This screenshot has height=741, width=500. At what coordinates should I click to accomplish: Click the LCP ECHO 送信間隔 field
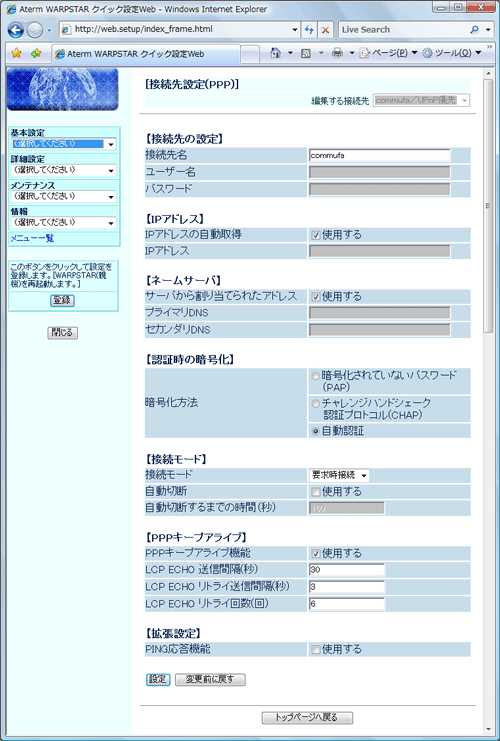[347, 570]
